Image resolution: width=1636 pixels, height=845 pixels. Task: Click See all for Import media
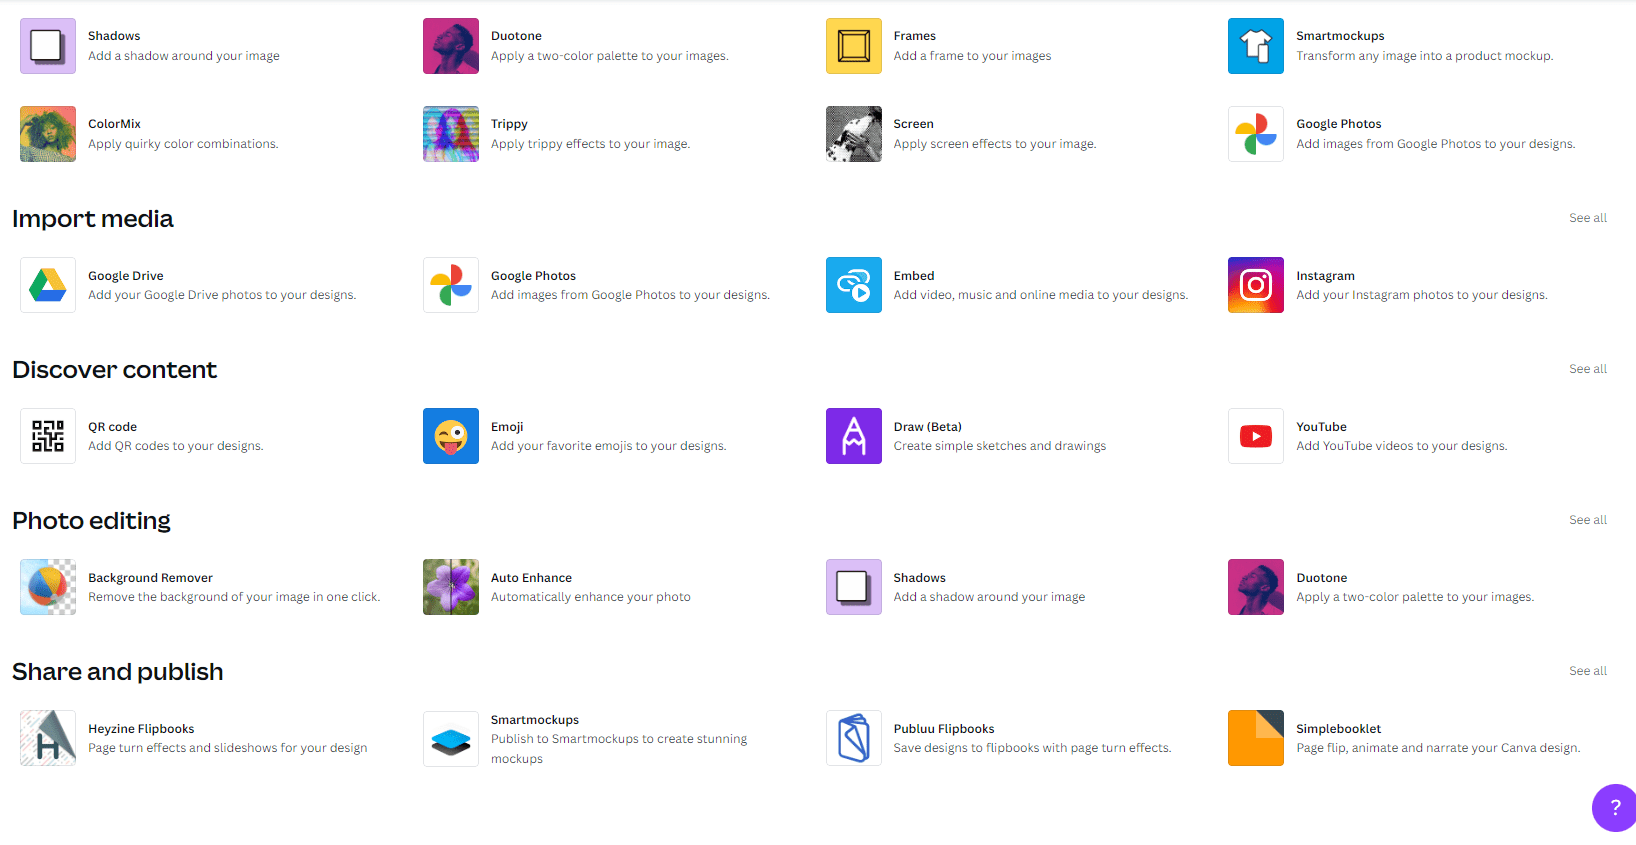pos(1587,218)
